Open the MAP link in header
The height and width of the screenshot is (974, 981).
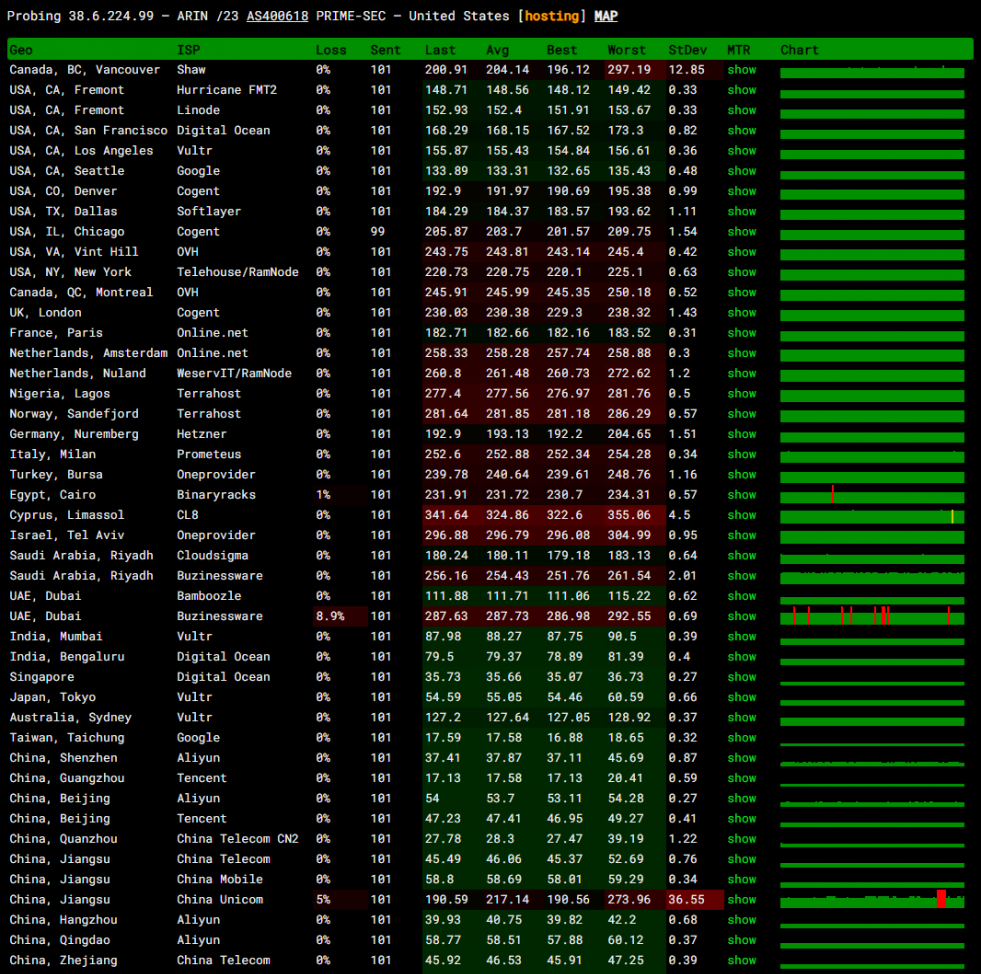(x=606, y=16)
